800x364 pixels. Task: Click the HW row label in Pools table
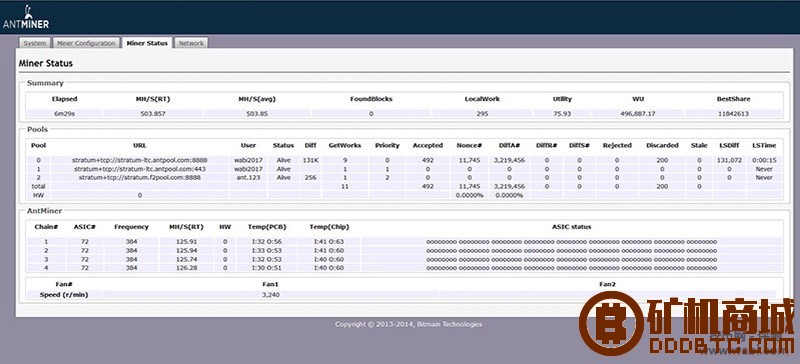pos(38,195)
